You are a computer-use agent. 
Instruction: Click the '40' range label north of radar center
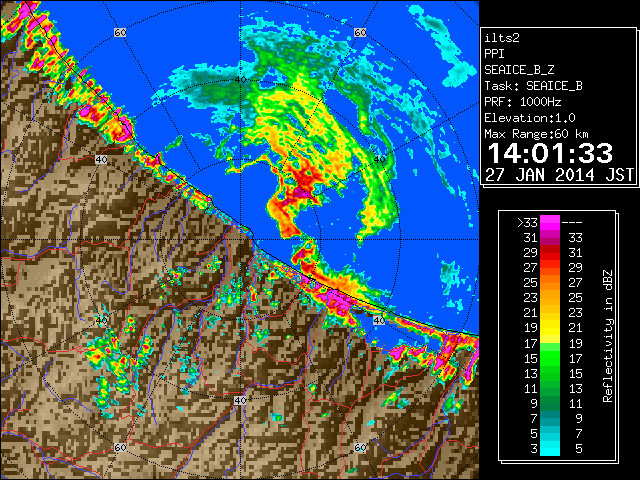pyautogui.click(x=240, y=80)
